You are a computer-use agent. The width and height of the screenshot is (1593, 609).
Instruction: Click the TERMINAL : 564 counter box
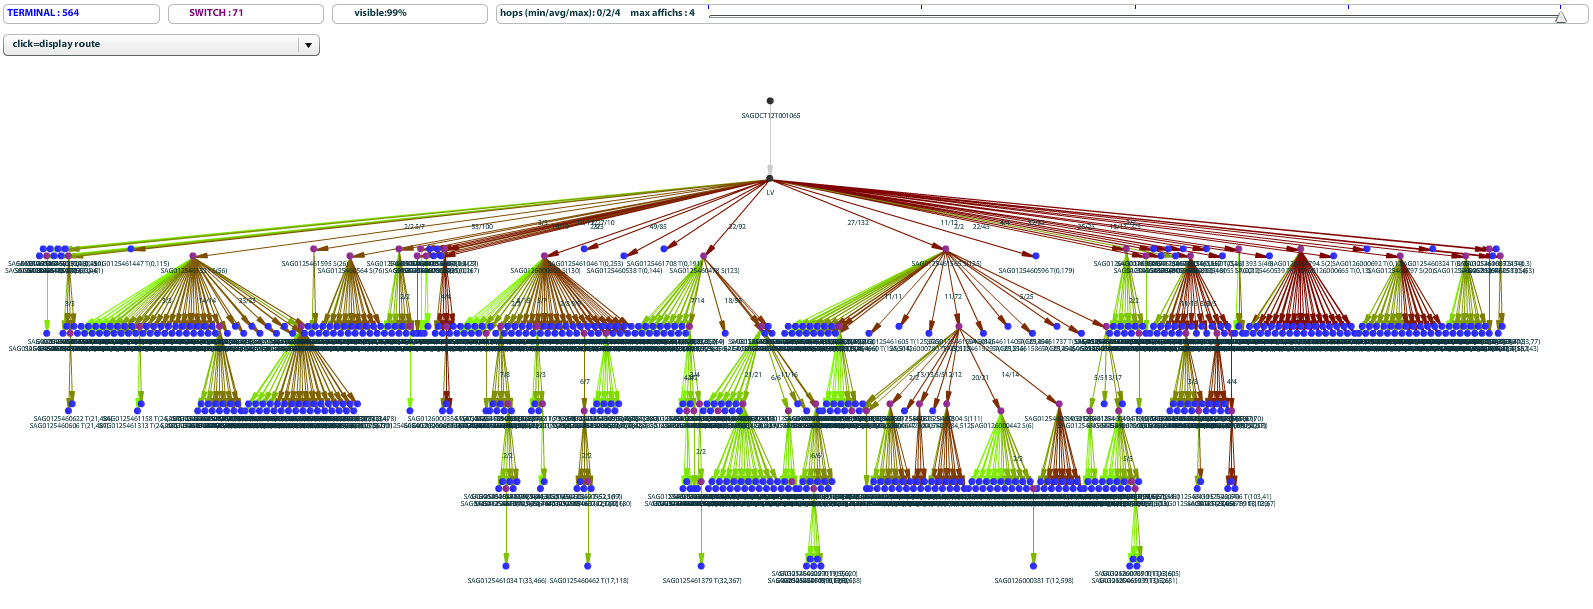81,14
